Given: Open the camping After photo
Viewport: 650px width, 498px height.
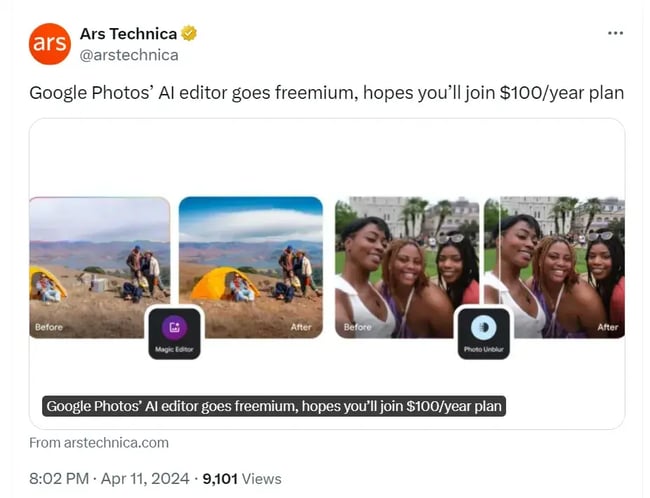Looking at the screenshot, I should point(251,266).
